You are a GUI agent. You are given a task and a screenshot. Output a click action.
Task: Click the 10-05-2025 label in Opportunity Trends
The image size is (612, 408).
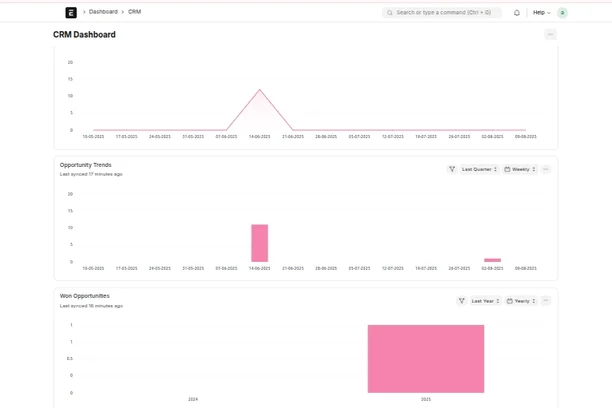point(93,268)
